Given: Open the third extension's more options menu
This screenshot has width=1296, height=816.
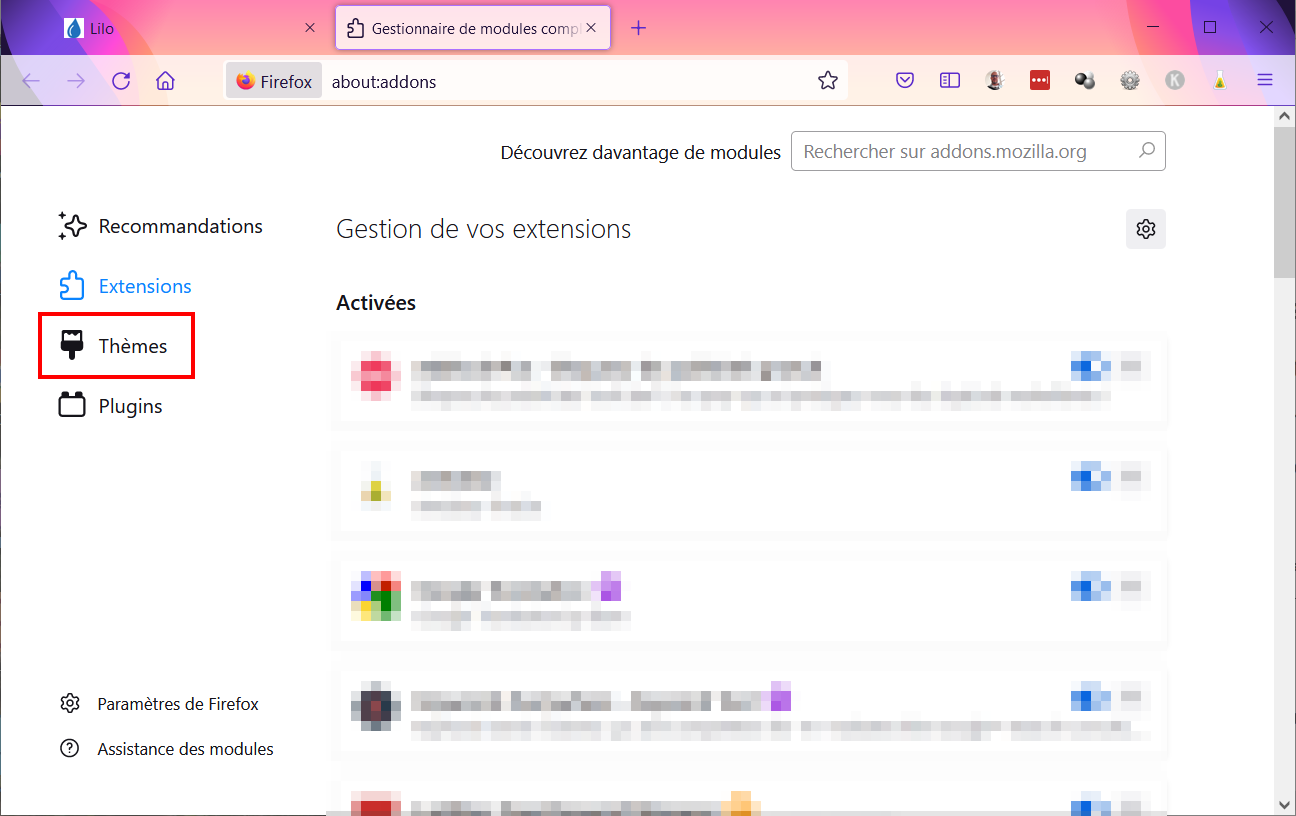Looking at the screenshot, I should 1131,587.
